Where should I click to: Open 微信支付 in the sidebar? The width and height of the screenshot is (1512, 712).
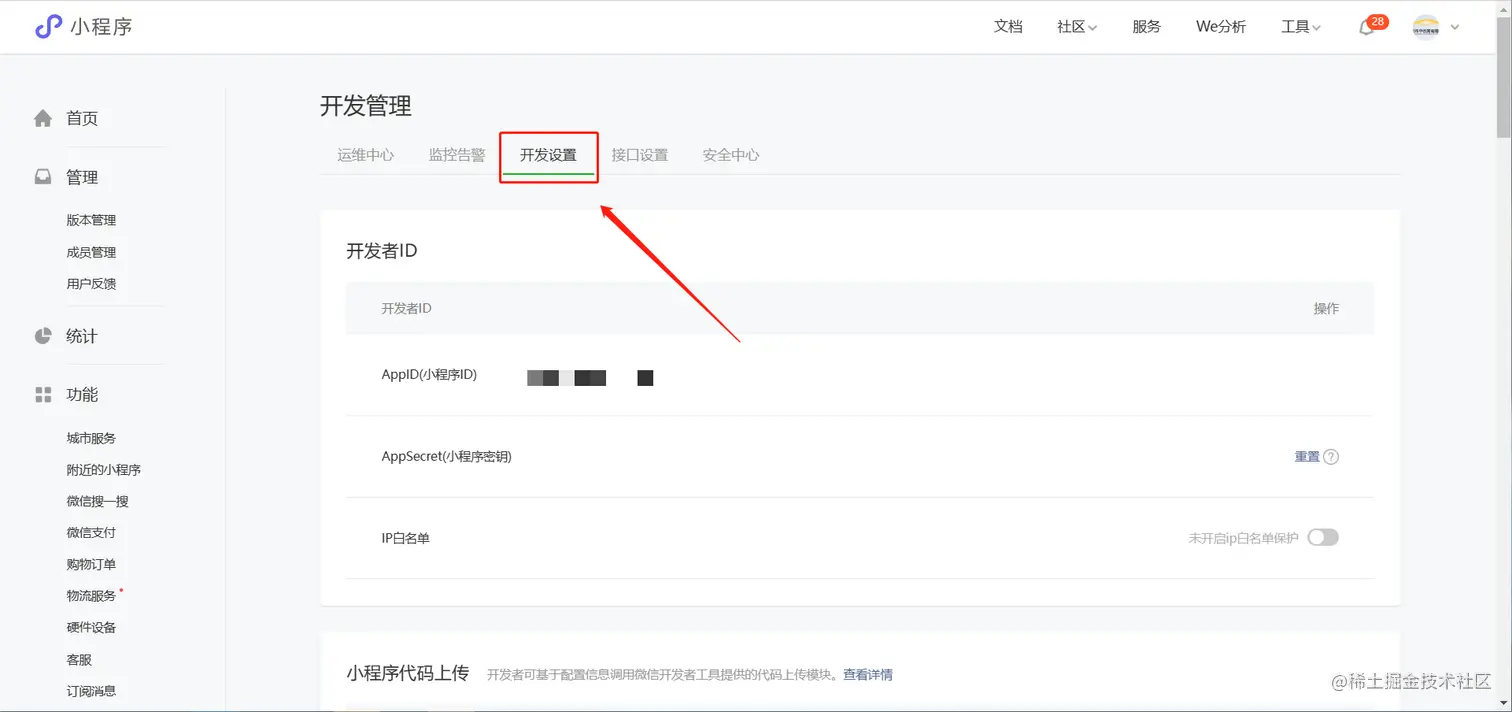pyautogui.click(x=91, y=533)
